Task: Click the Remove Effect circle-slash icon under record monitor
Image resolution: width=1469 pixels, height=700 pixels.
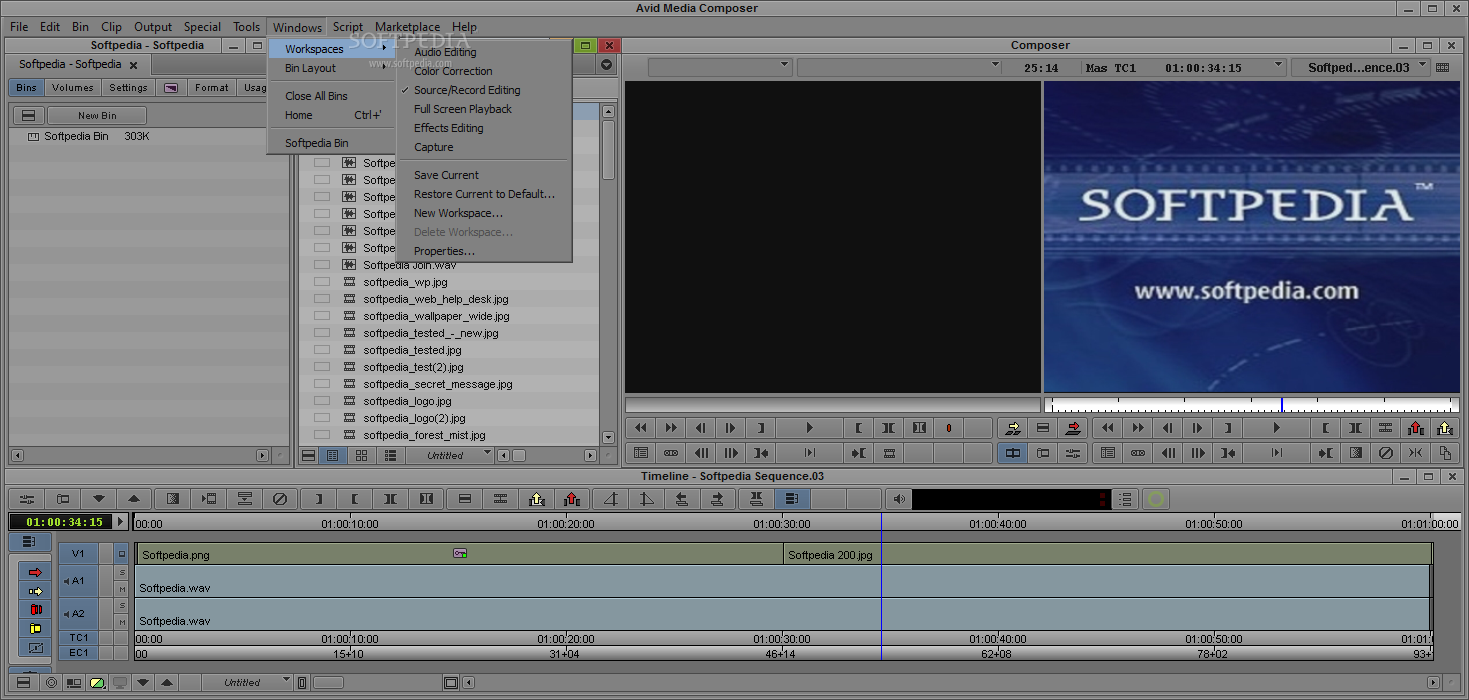Action: (x=1385, y=453)
